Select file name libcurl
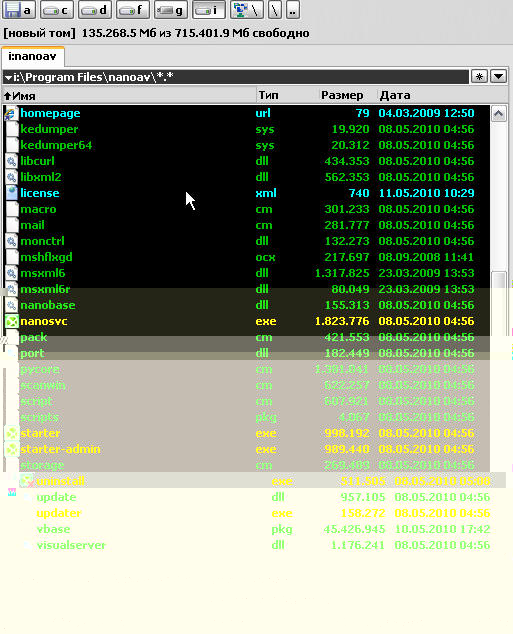 37,161
